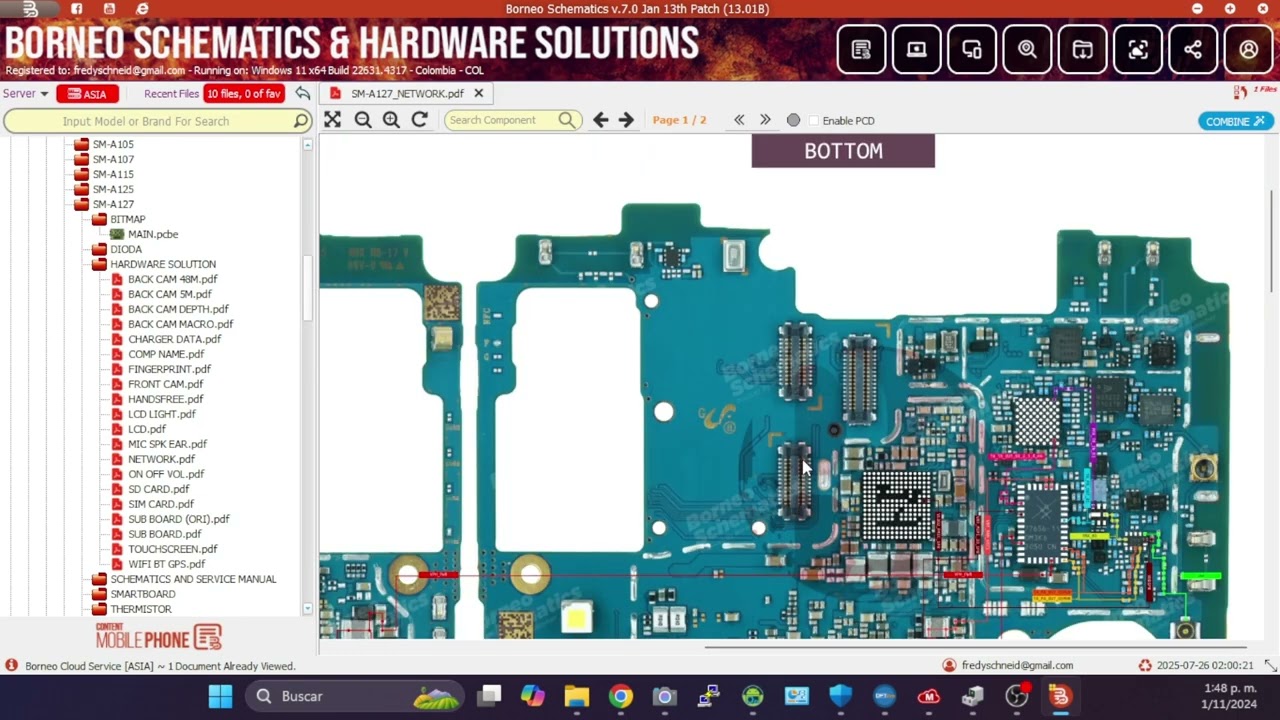The height and width of the screenshot is (720, 1280).
Task: Rotate the schematic view
Action: [x=420, y=120]
